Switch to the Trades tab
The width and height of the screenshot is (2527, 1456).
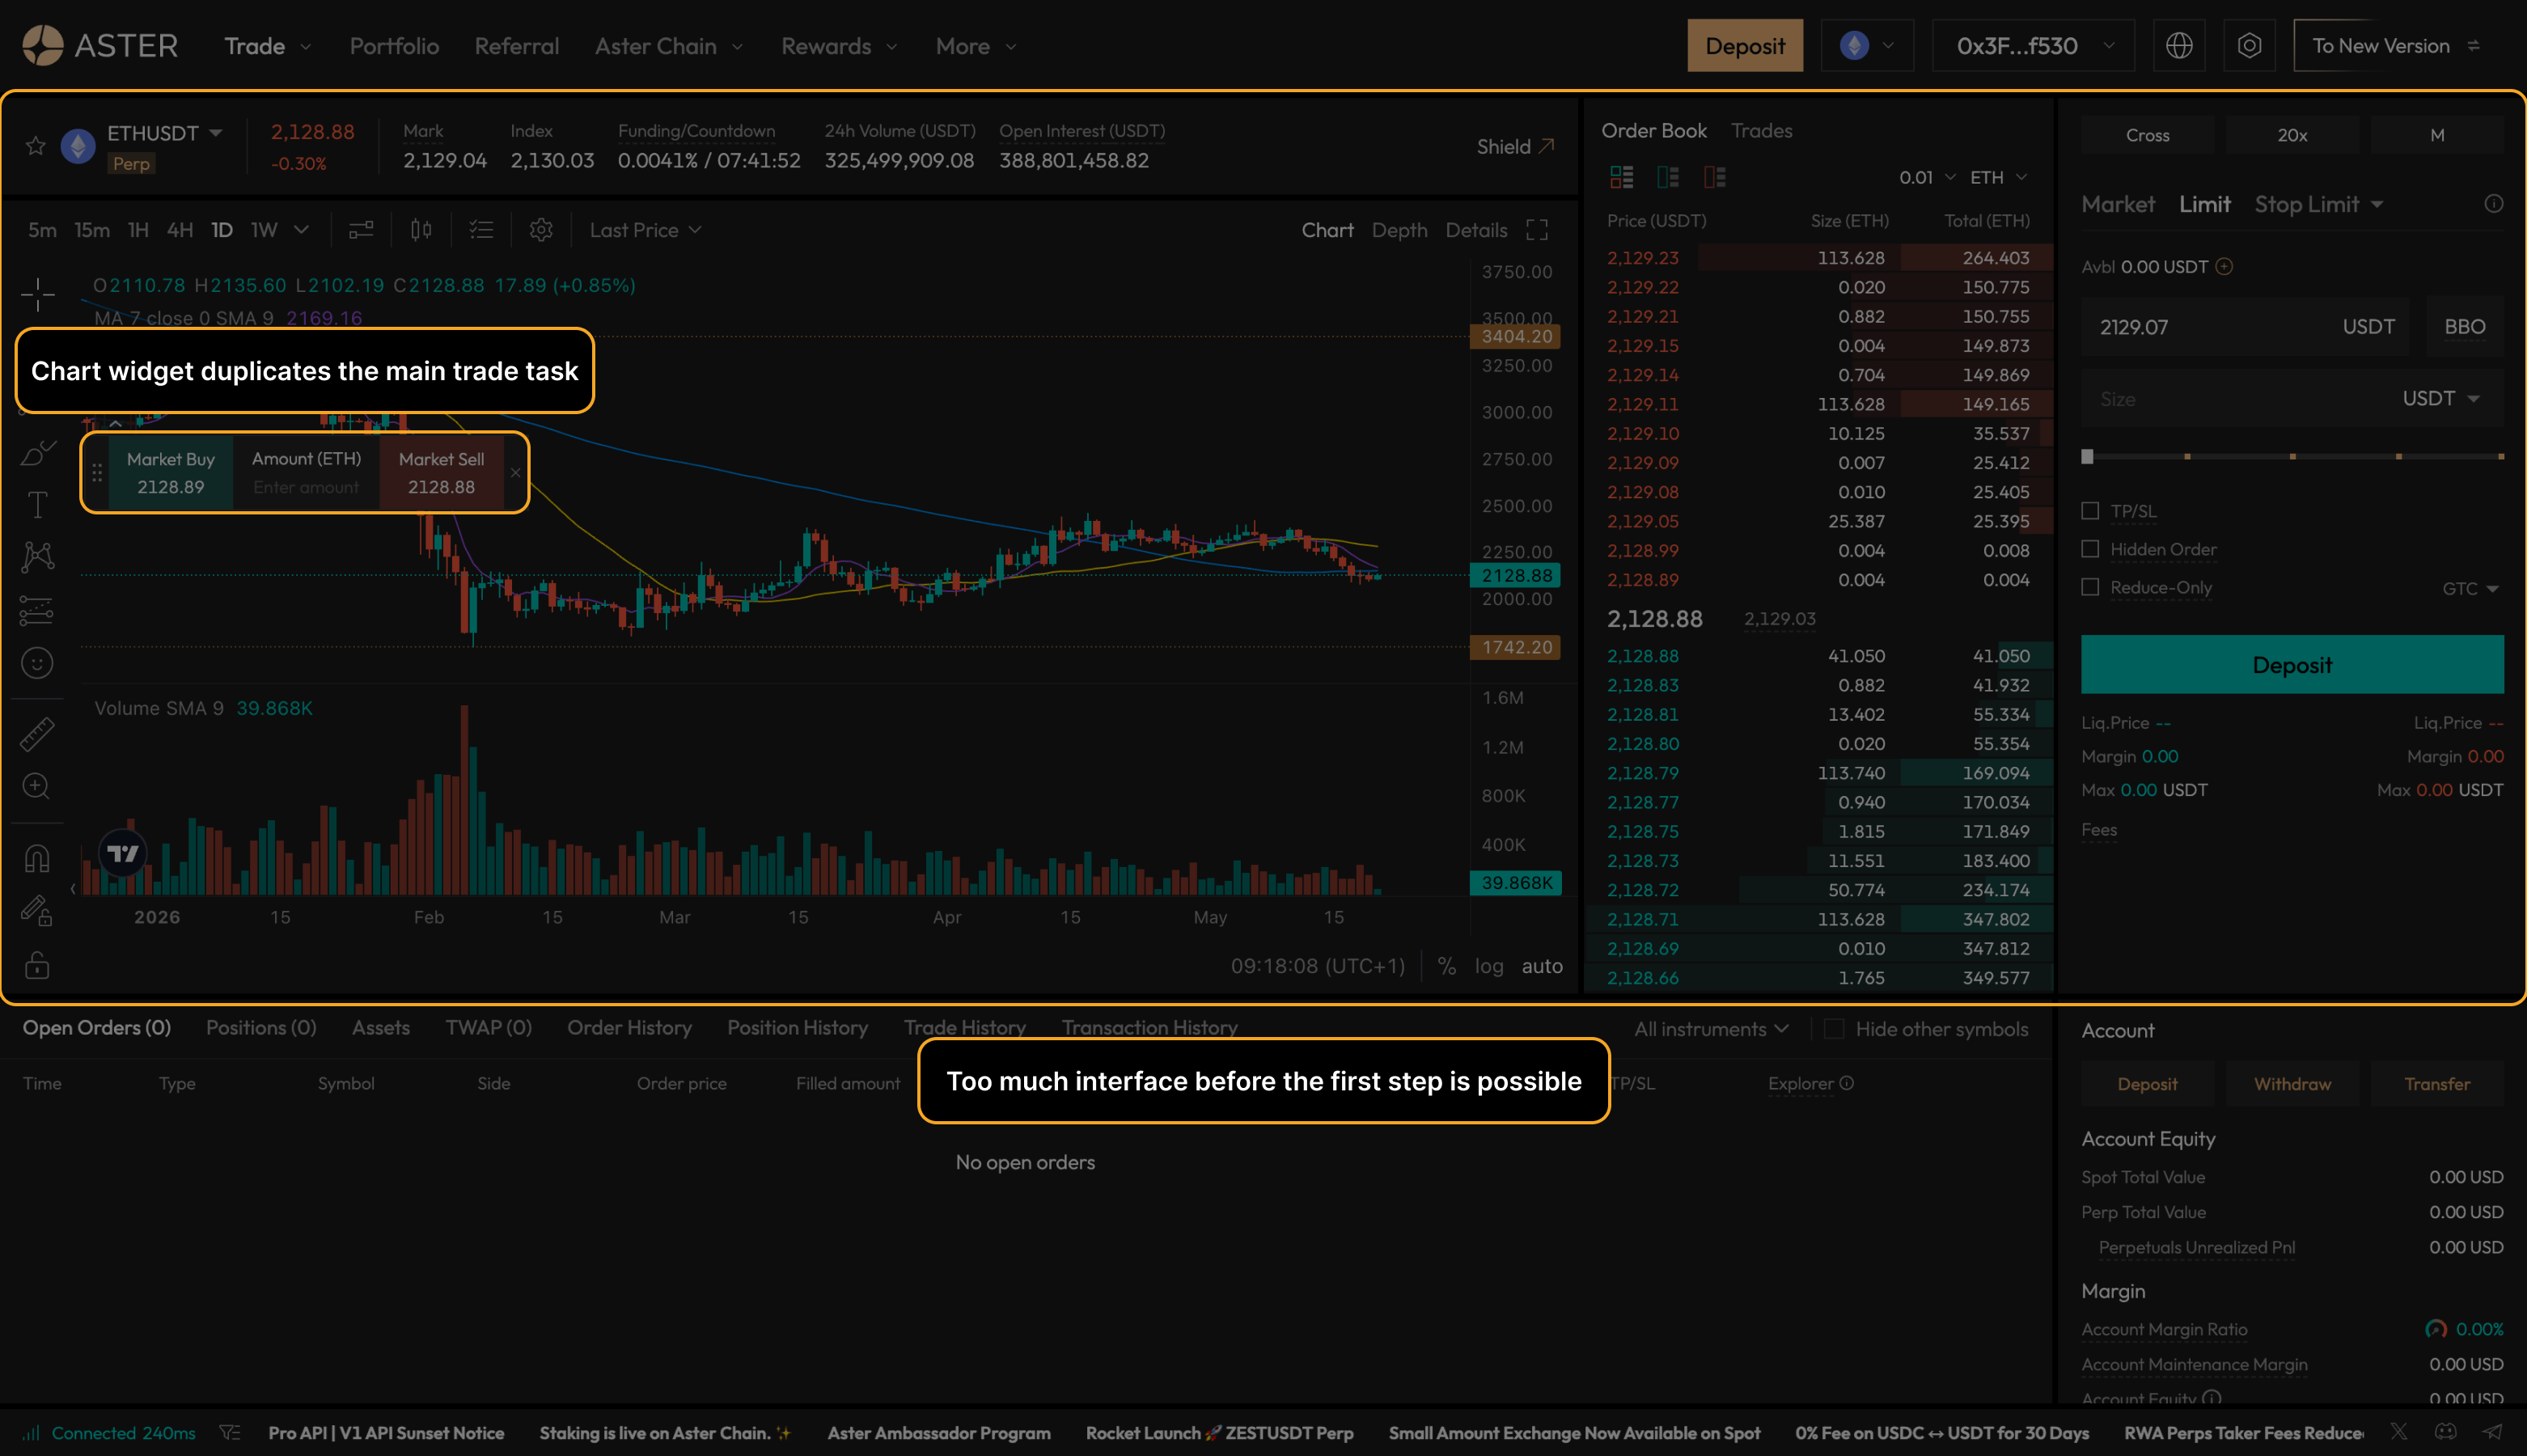1761,131
